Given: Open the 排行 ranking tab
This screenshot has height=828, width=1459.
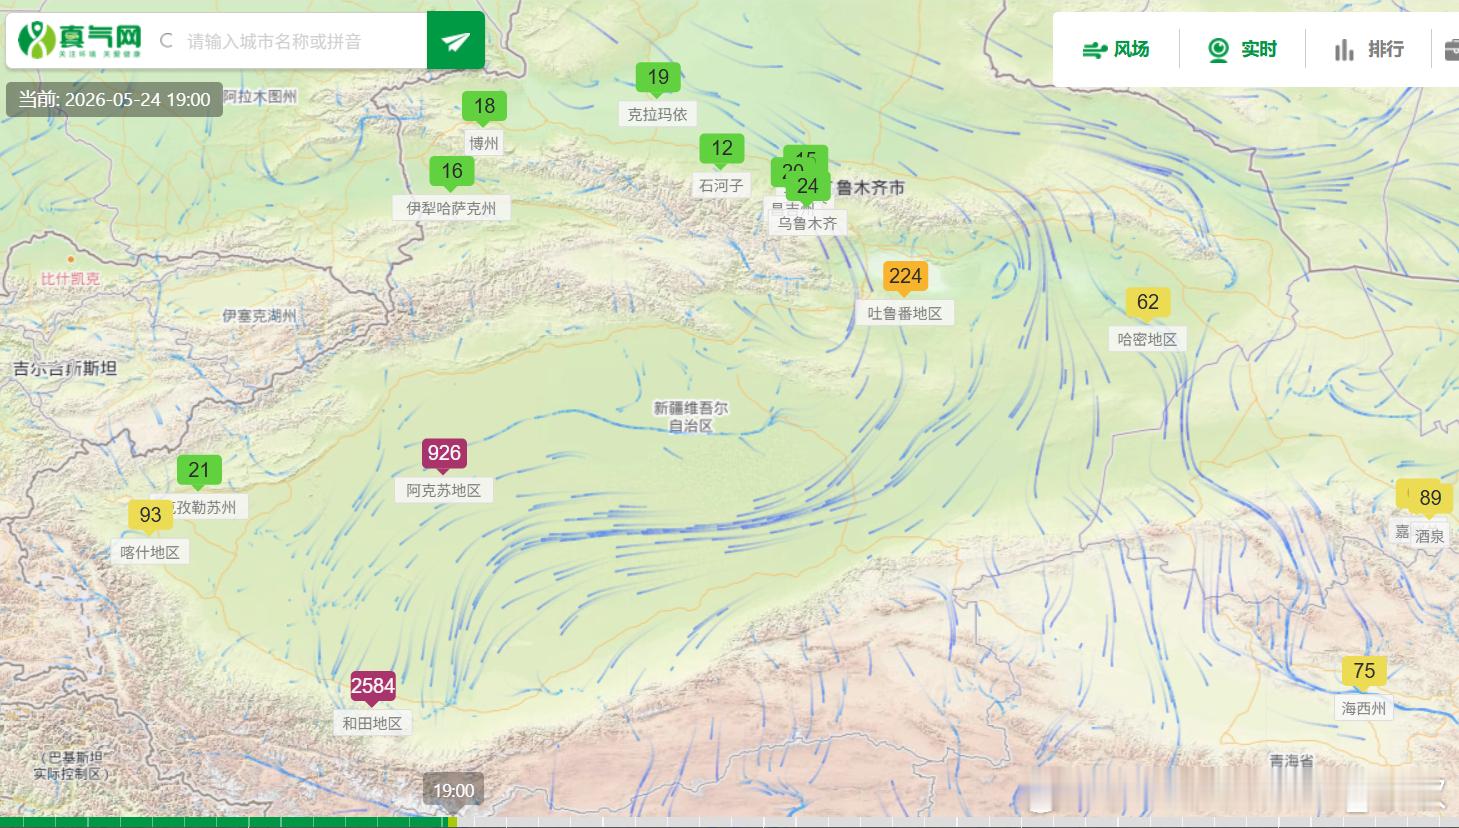Looking at the screenshot, I should point(1369,49).
